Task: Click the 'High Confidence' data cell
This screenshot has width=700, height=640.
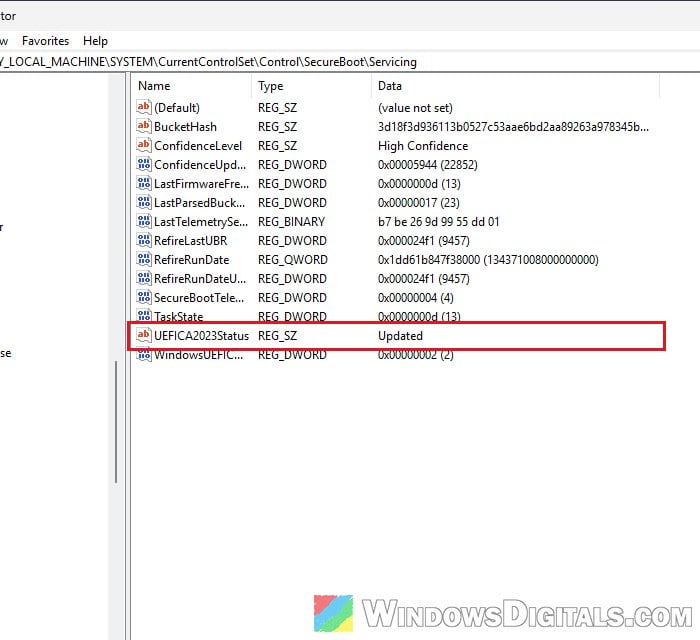Action: [x=423, y=146]
